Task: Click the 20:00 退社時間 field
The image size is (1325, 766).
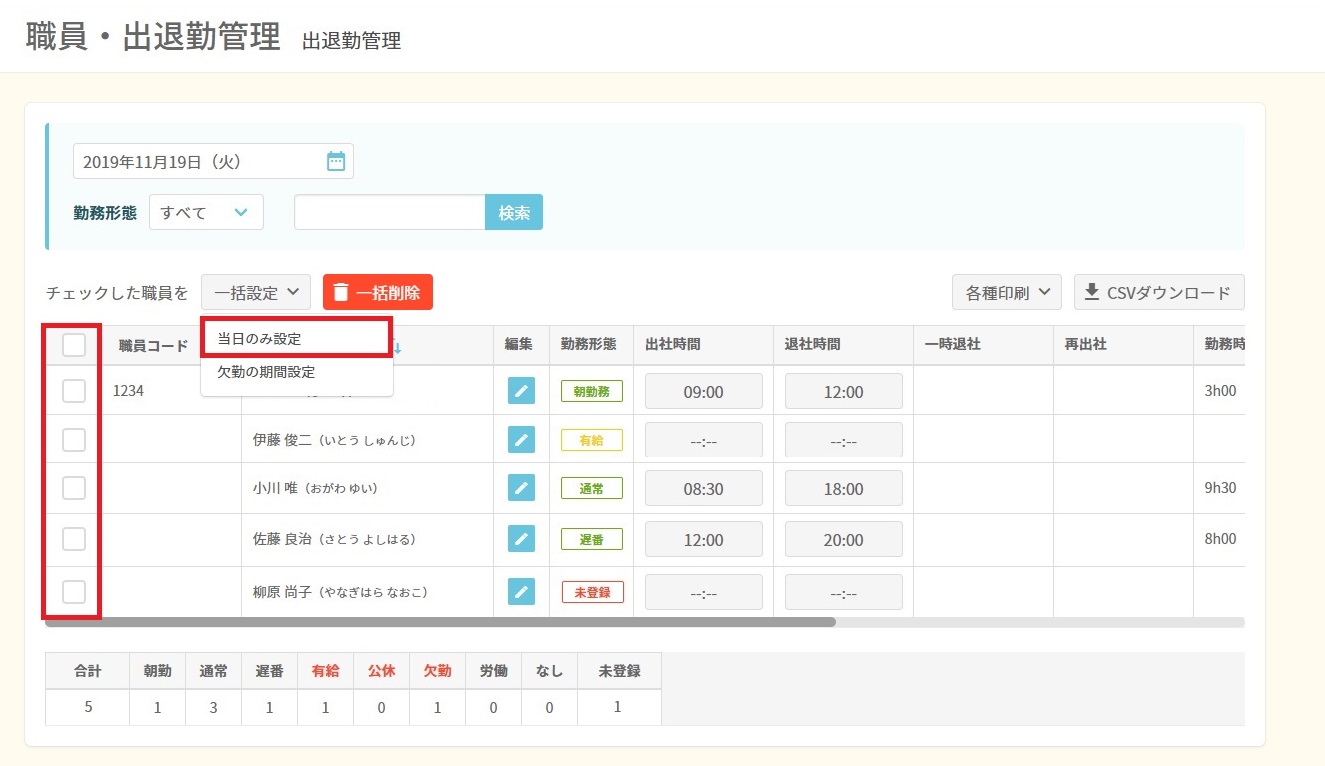Action: 844,540
